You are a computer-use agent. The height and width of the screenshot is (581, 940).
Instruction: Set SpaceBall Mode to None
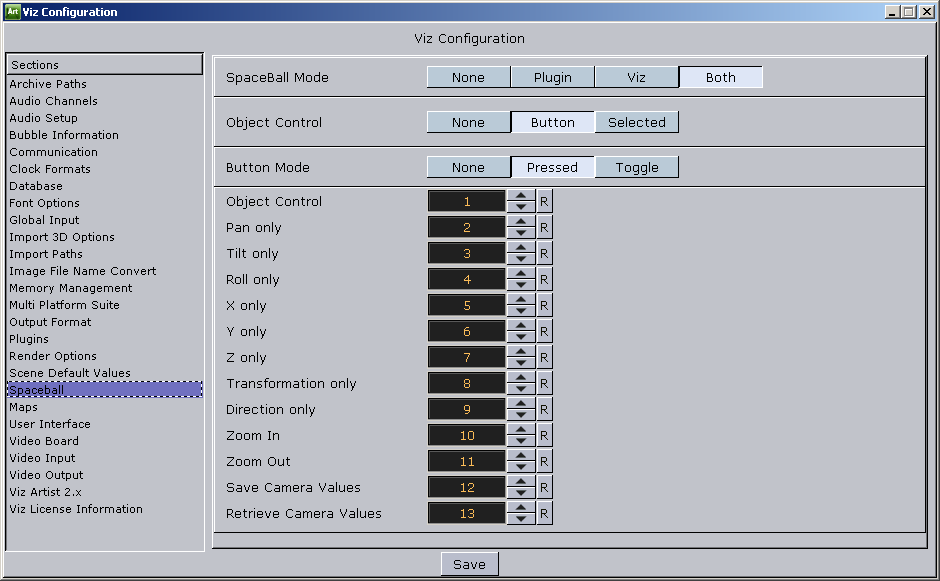point(468,78)
